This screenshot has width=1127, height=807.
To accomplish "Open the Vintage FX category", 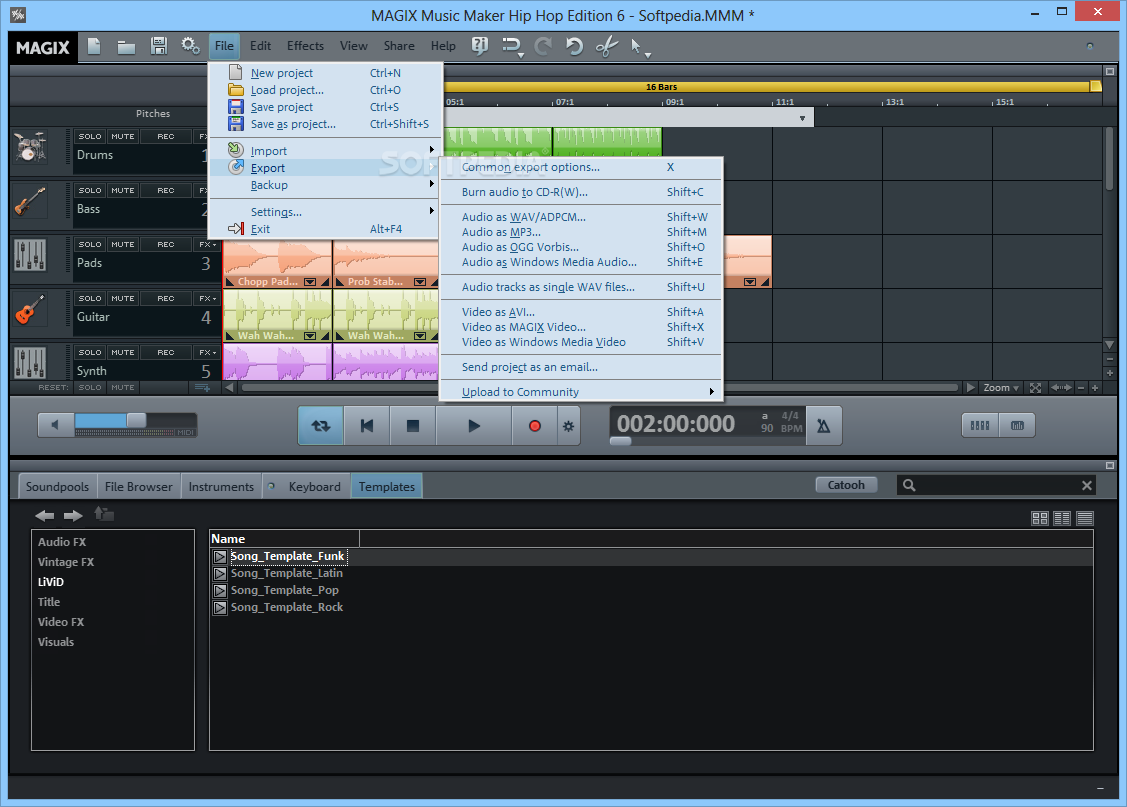I will point(66,562).
